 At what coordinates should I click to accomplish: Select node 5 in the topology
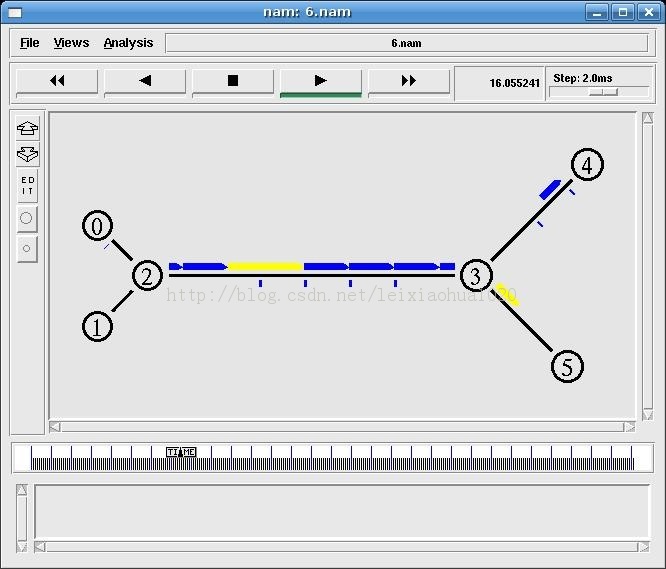tap(567, 366)
